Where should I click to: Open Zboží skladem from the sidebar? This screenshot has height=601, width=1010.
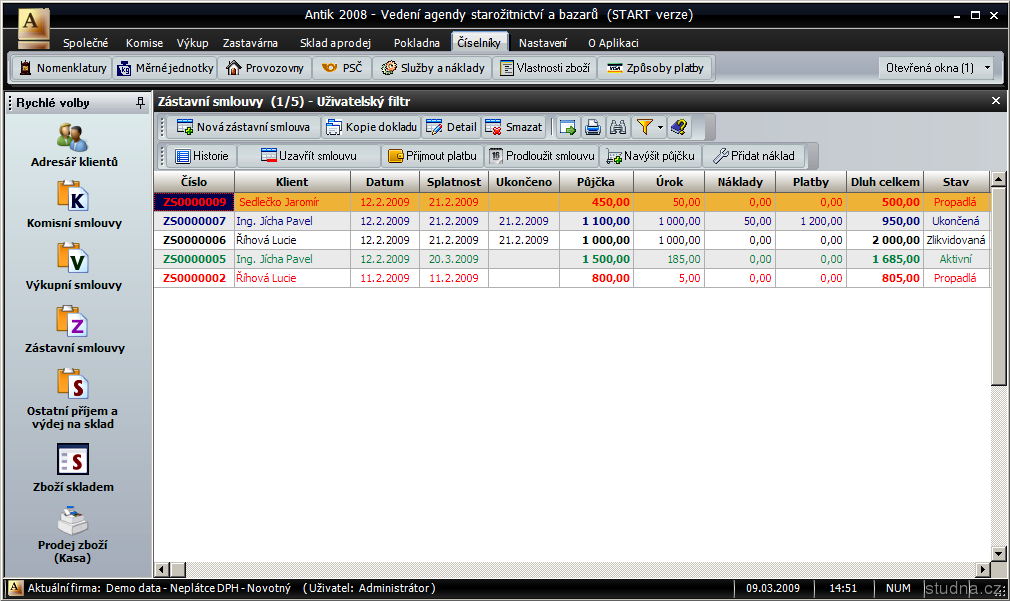click(x=74, y=469)
